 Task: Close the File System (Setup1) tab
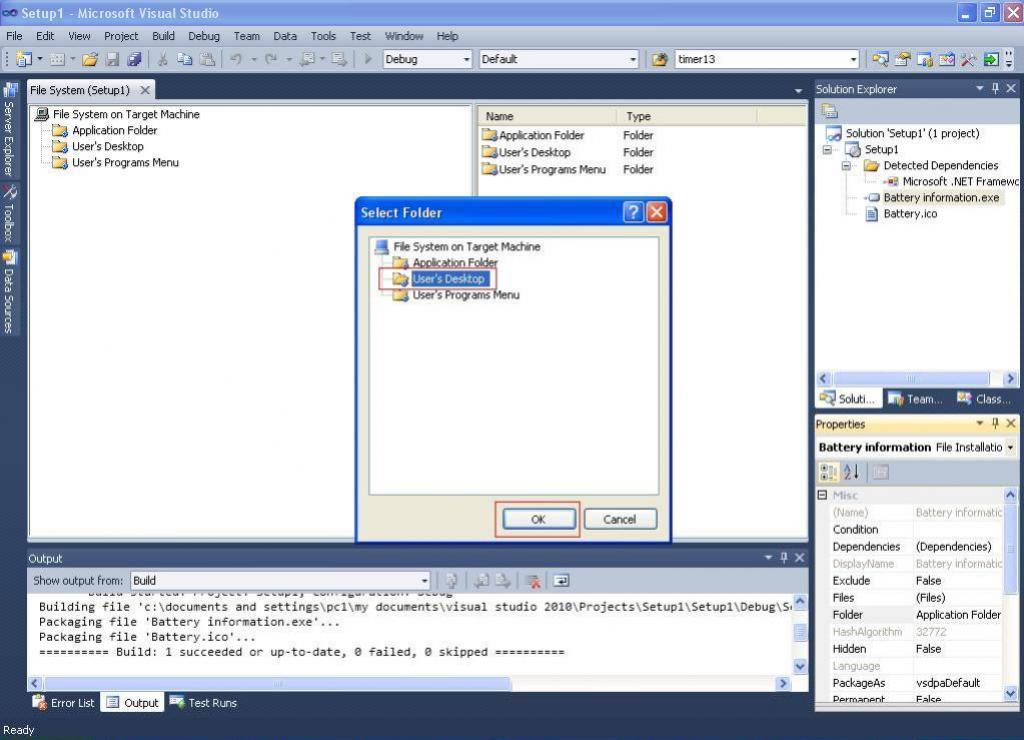tap(146, 90)
